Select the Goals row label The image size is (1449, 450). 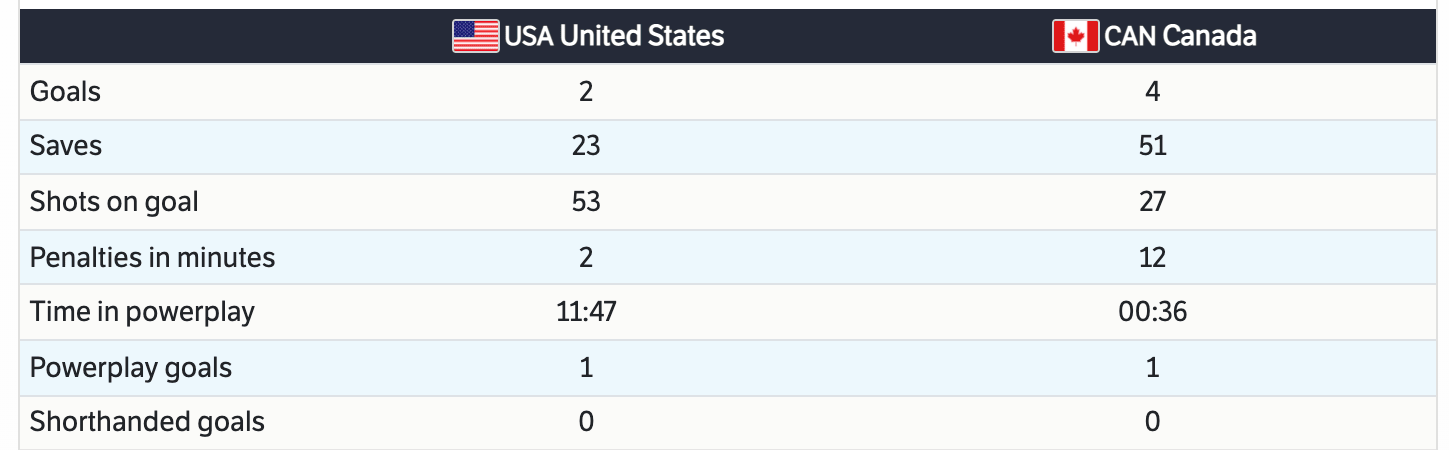pos(66,92)
